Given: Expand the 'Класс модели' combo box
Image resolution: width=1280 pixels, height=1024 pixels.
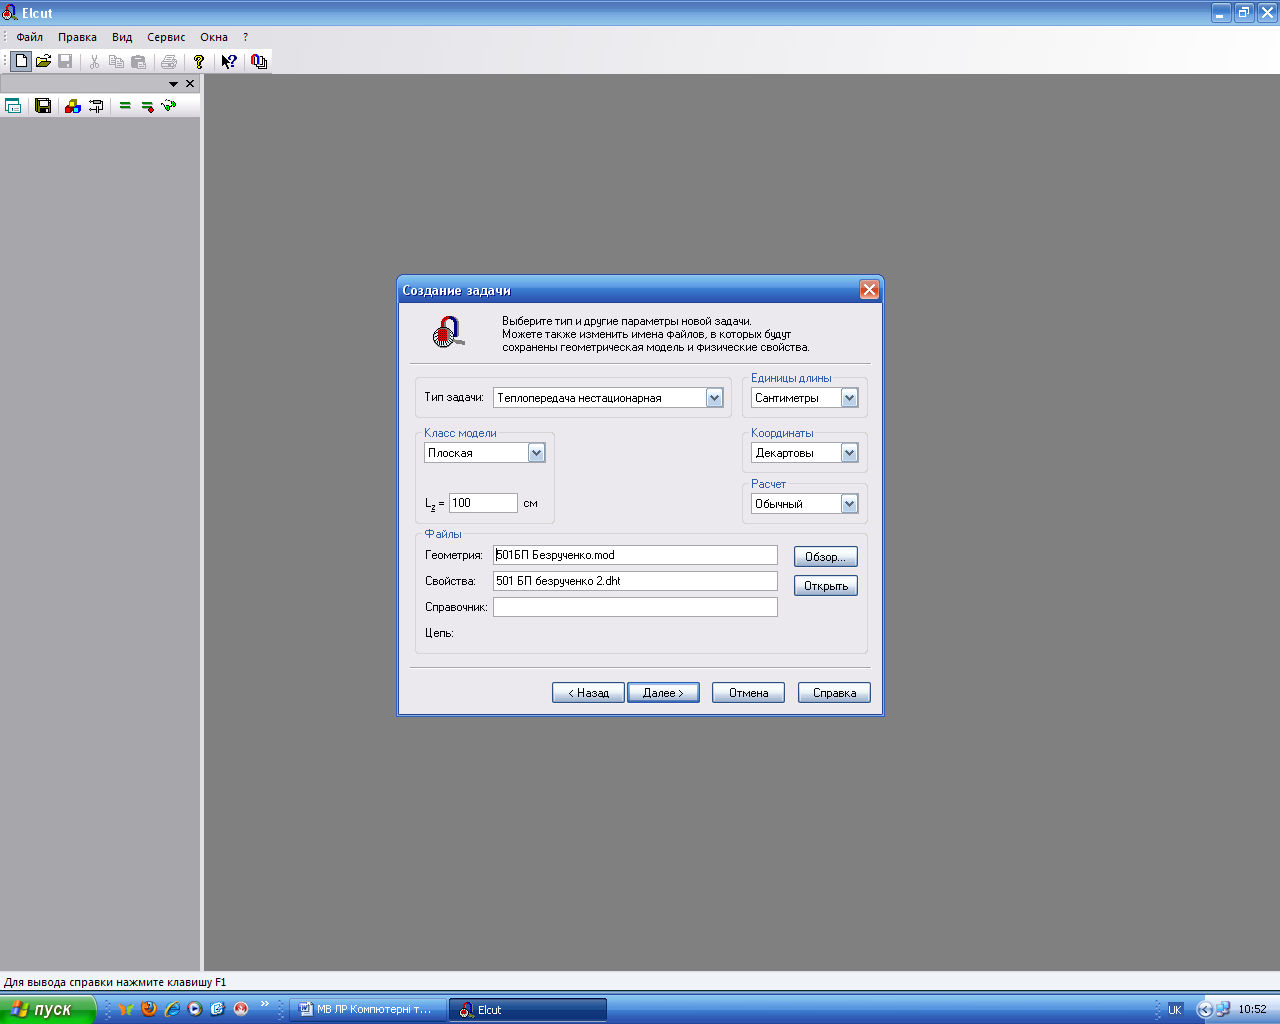Looking at the screenshot, I should 536,453.
